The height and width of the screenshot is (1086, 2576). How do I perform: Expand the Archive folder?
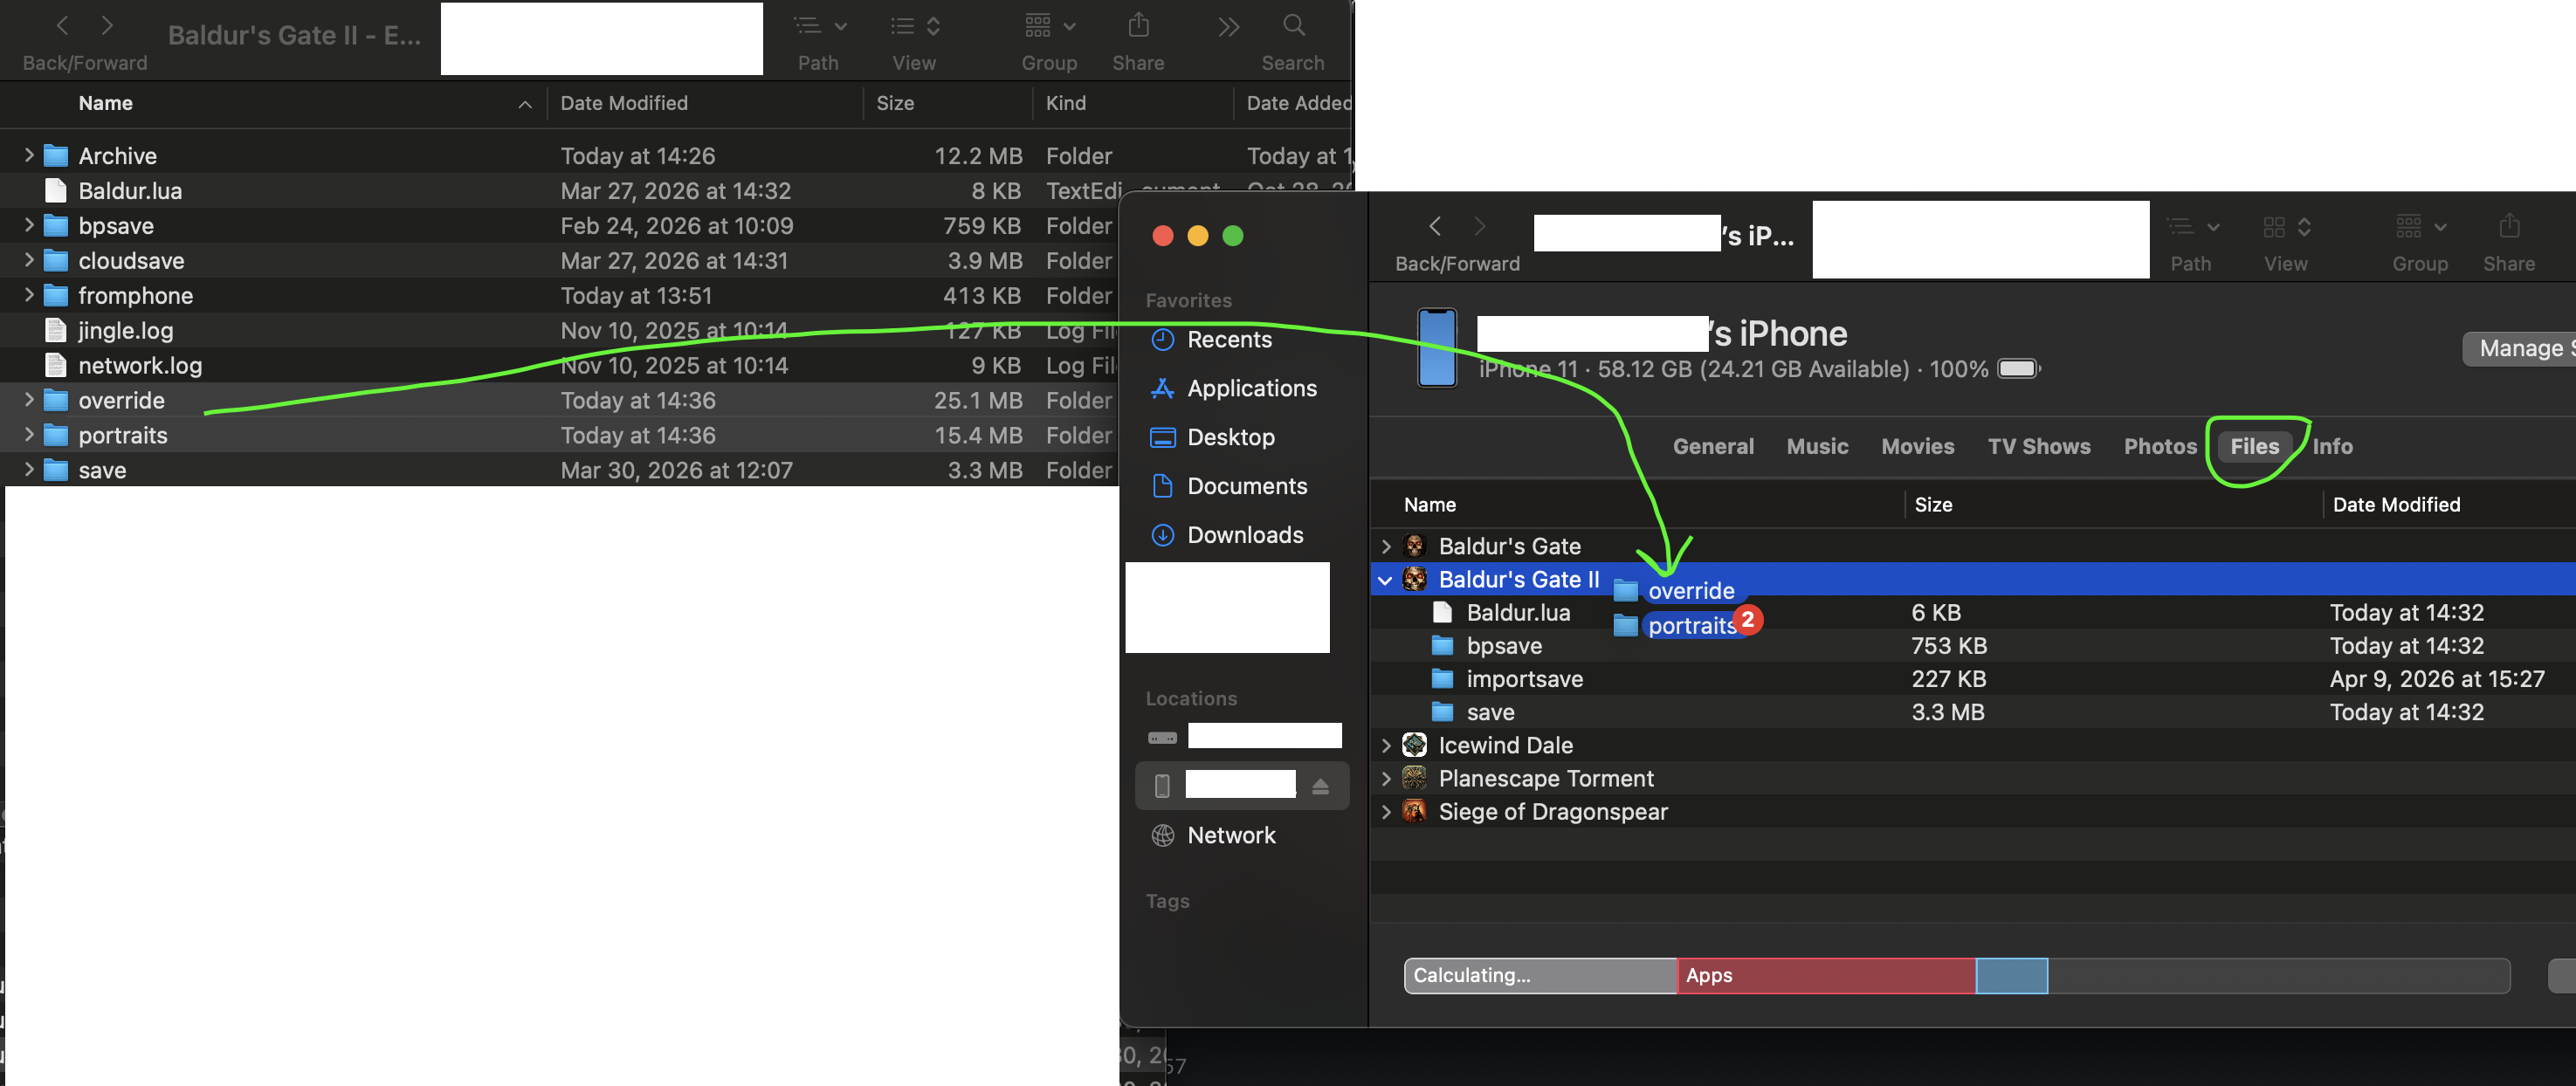pos(29,155)
